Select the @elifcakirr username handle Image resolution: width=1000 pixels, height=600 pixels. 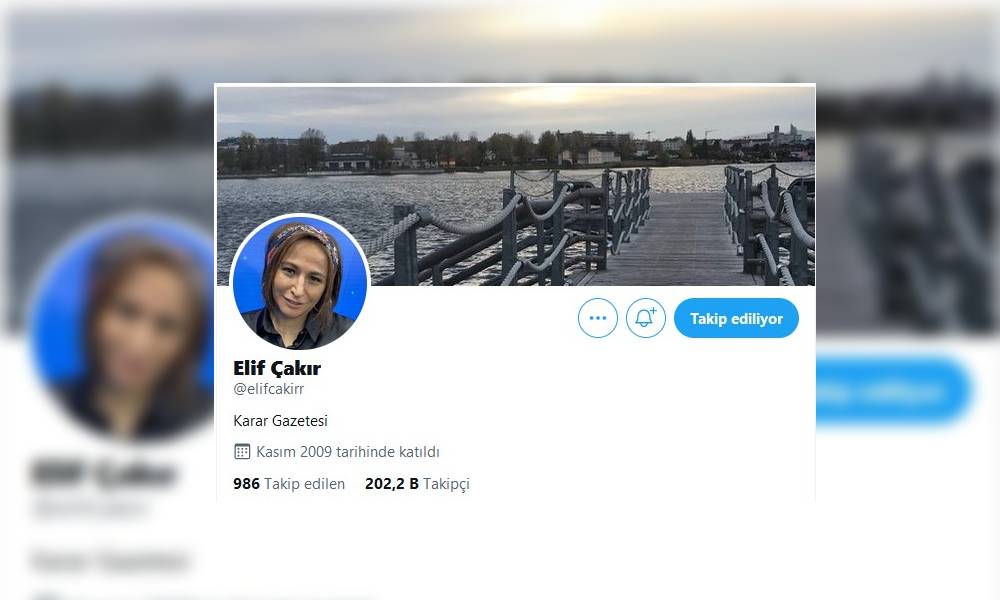pyautogui.click(x=268, y=389)
